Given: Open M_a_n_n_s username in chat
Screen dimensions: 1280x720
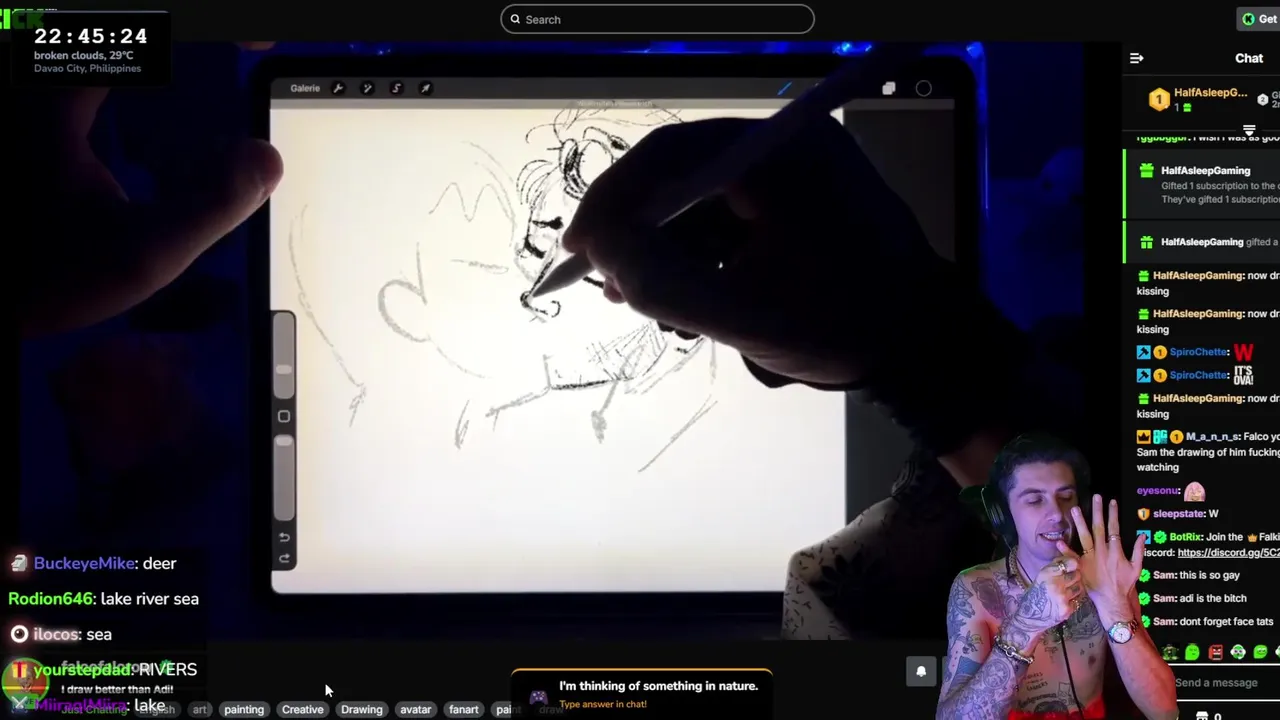Looking at the screenshot, I should click(1213, 437).
